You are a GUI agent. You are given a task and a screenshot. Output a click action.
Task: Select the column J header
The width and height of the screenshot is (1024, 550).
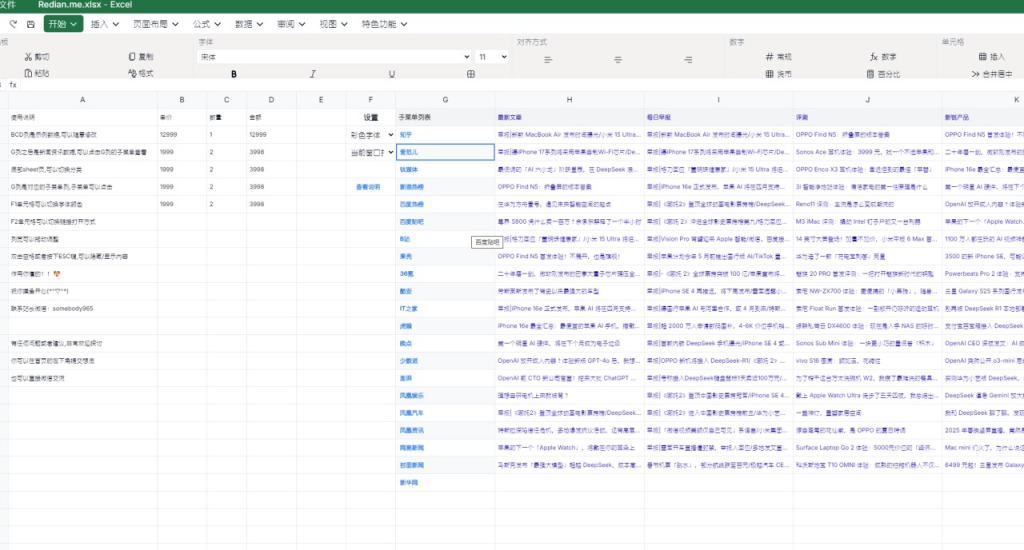coord(867,100)
